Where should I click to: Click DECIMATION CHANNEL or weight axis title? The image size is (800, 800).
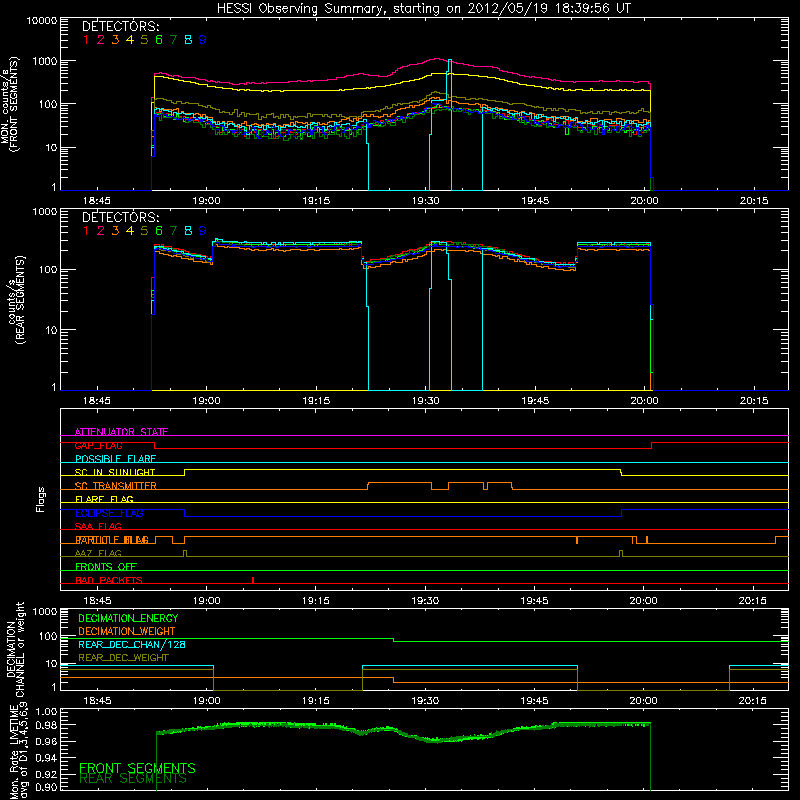pyautogui.click(x=15, y=649)
